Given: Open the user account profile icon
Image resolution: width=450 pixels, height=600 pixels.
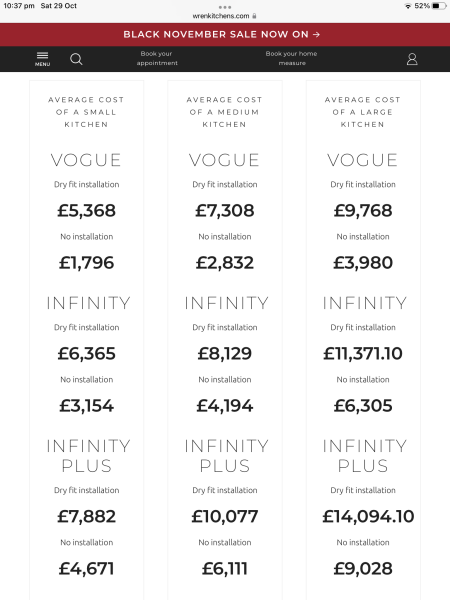Looking at the screenshot, I should click(x=412, y=59).
